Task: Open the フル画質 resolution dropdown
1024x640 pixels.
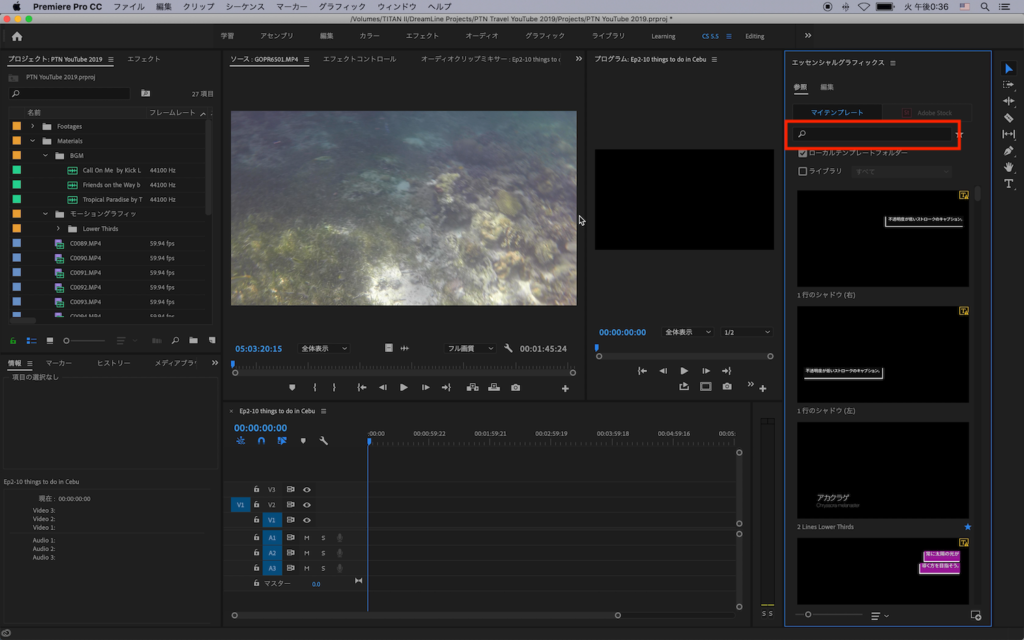Action: click(471, 348)
